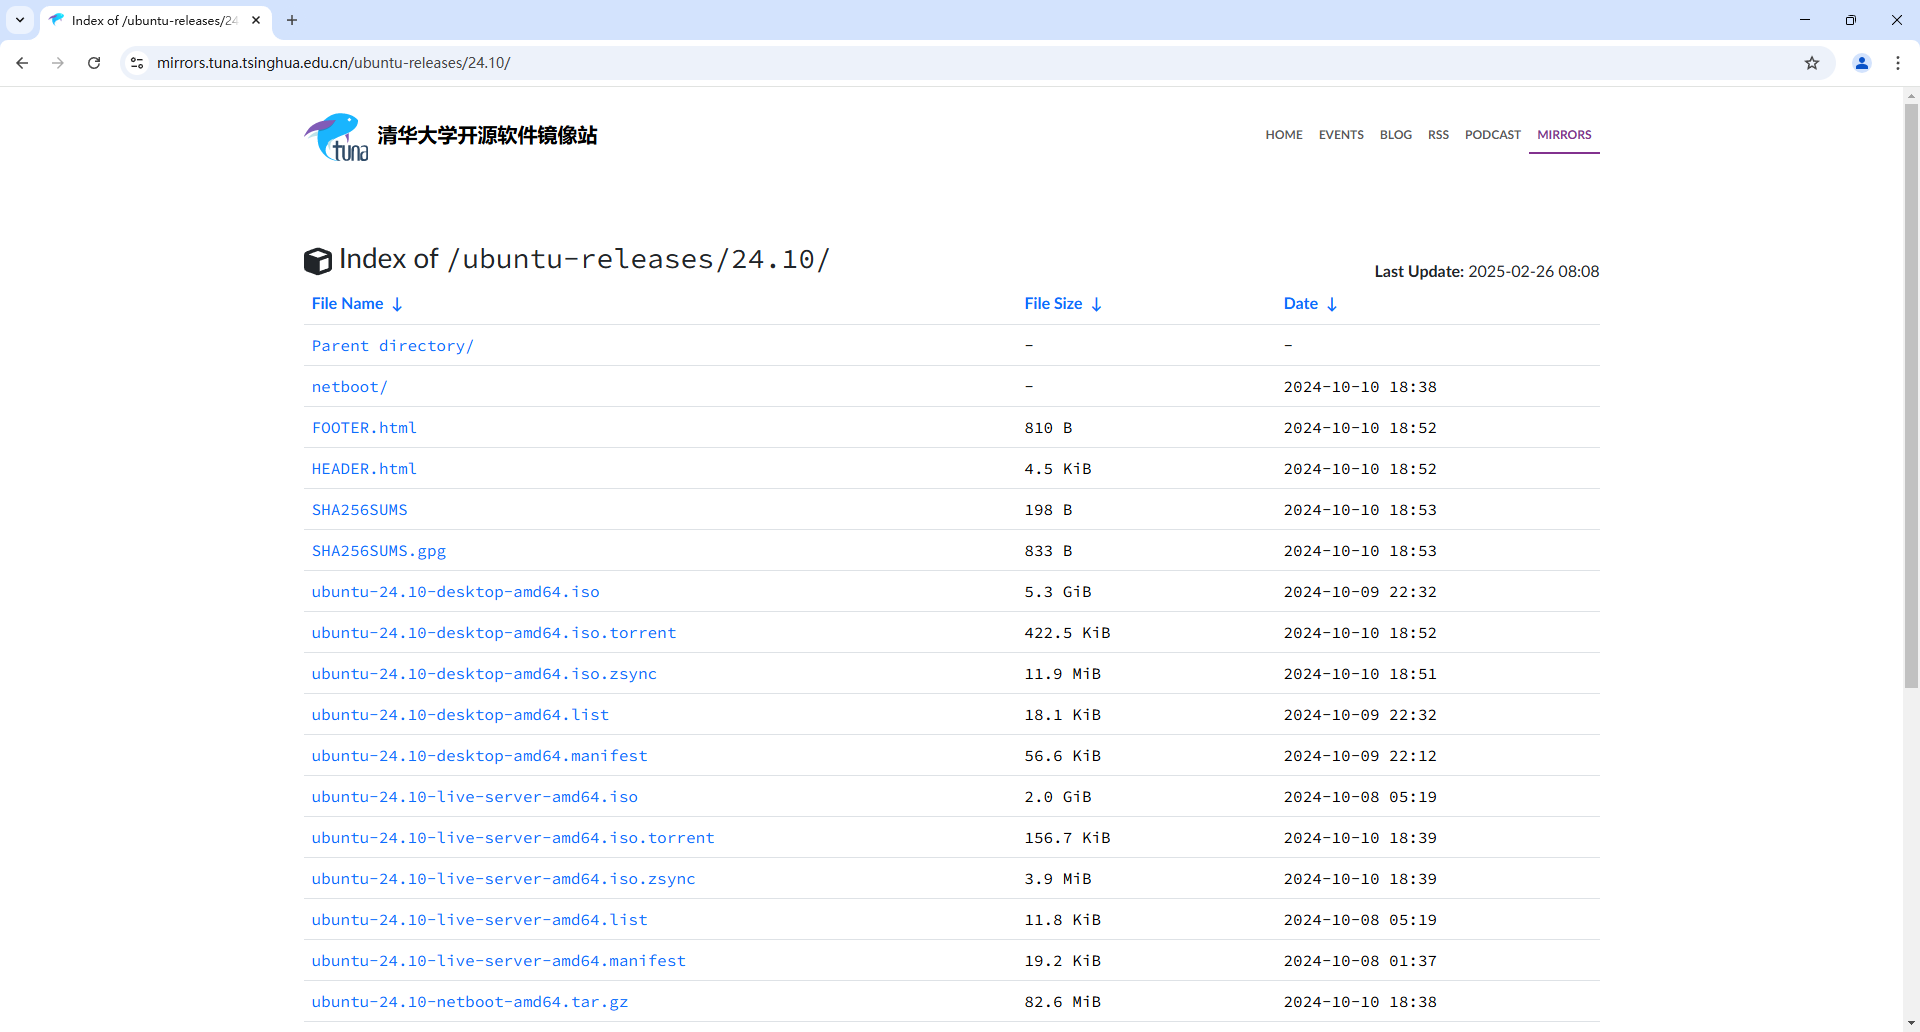
Task: Download ubuntu-24.10-desktop-amd64.iso
Action: (x=456, y=592)
